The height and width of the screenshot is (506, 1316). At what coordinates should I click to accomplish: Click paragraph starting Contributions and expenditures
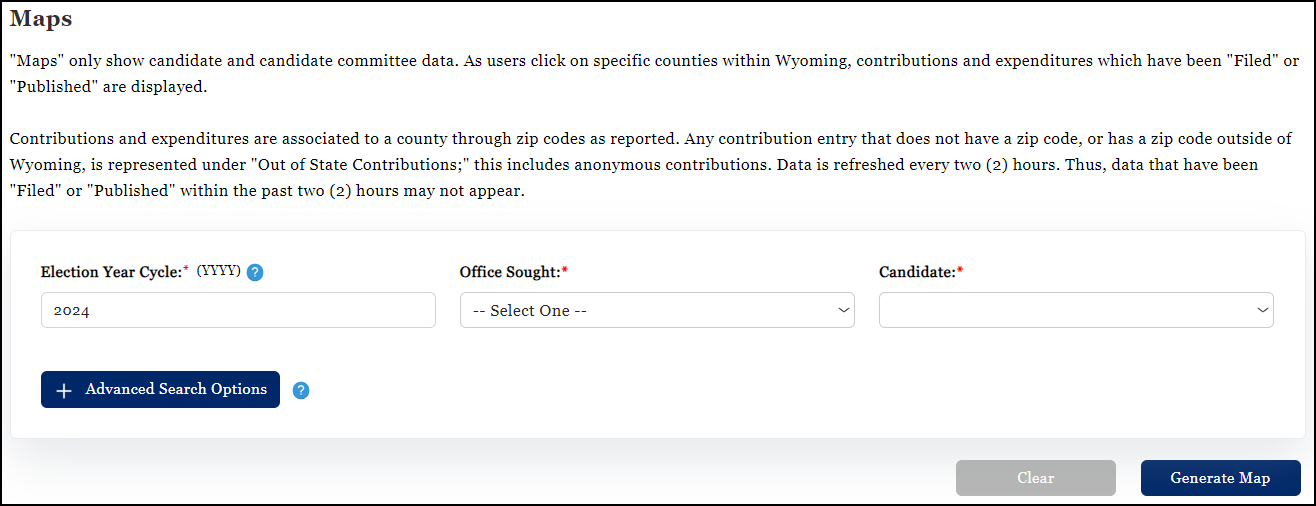[x=650, y=163]
